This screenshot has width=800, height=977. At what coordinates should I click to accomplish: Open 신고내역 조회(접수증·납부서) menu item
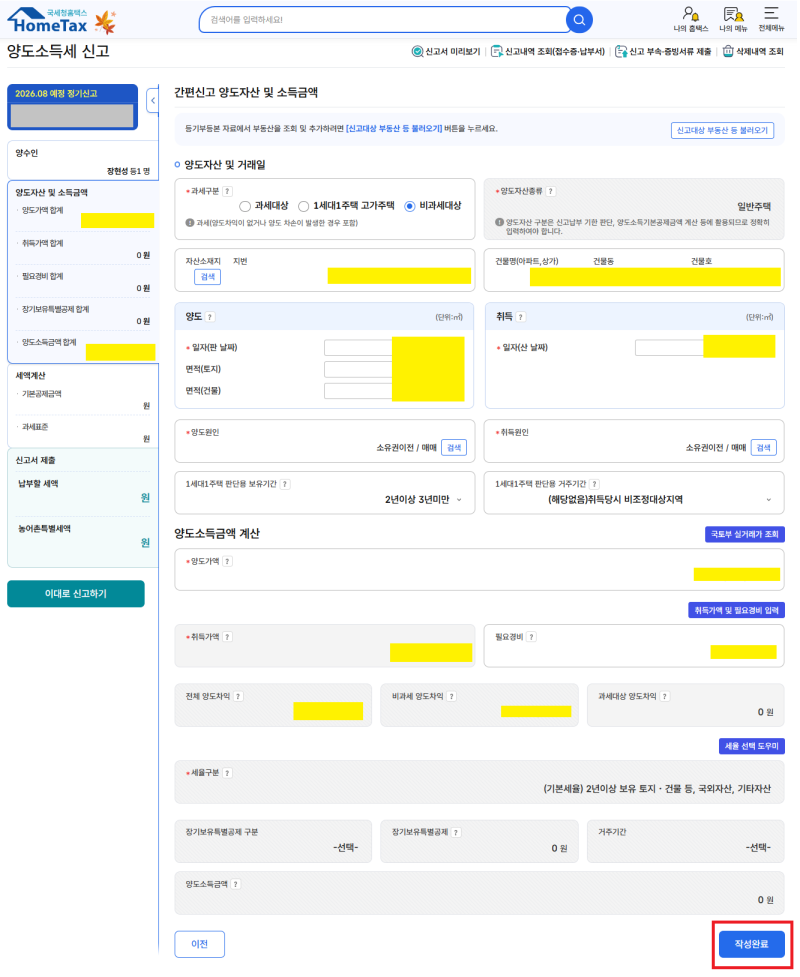(x=548, y=52)
